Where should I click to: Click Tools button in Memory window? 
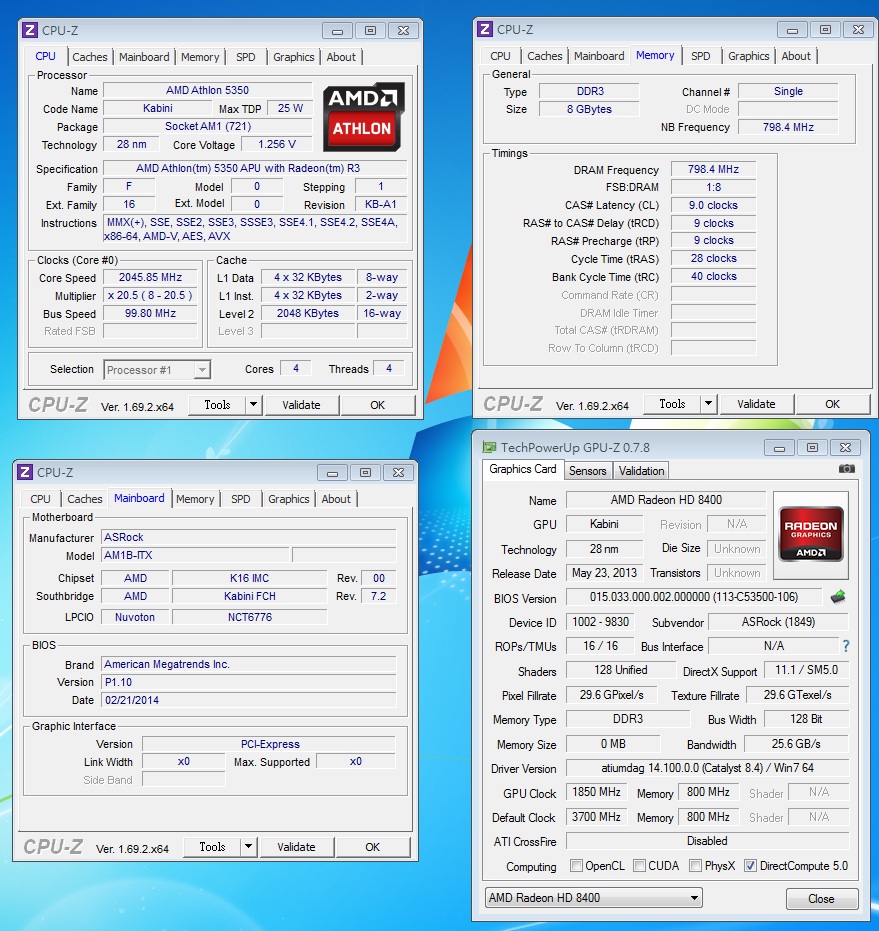point(672,404)
